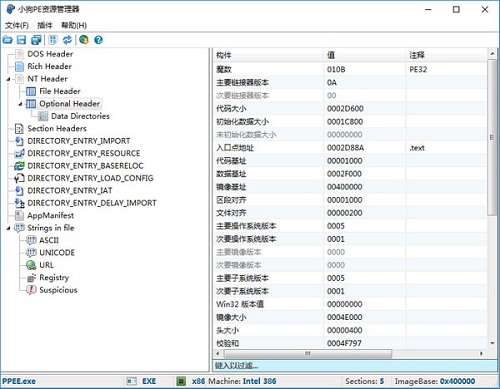The width and height of the screenshot is (500, 389).
Task: Click the PE32 comment cell
Action: 418,69
